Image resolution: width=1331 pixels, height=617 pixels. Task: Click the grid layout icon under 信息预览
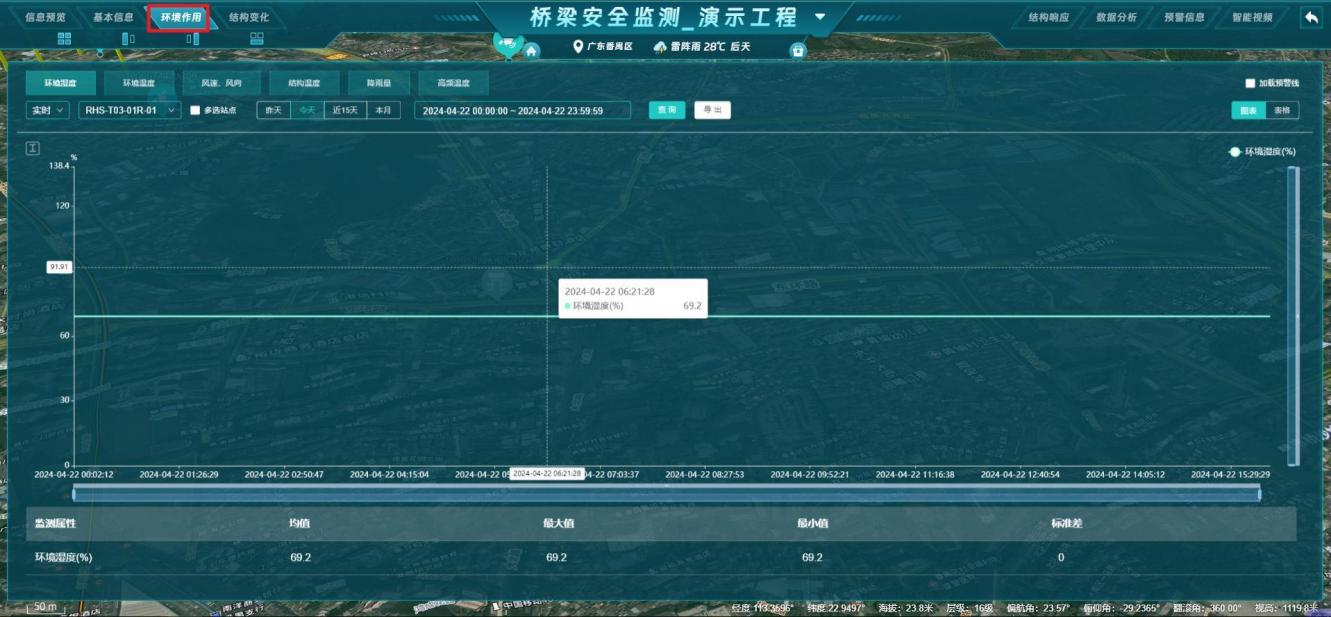click(x=65, y=38)
